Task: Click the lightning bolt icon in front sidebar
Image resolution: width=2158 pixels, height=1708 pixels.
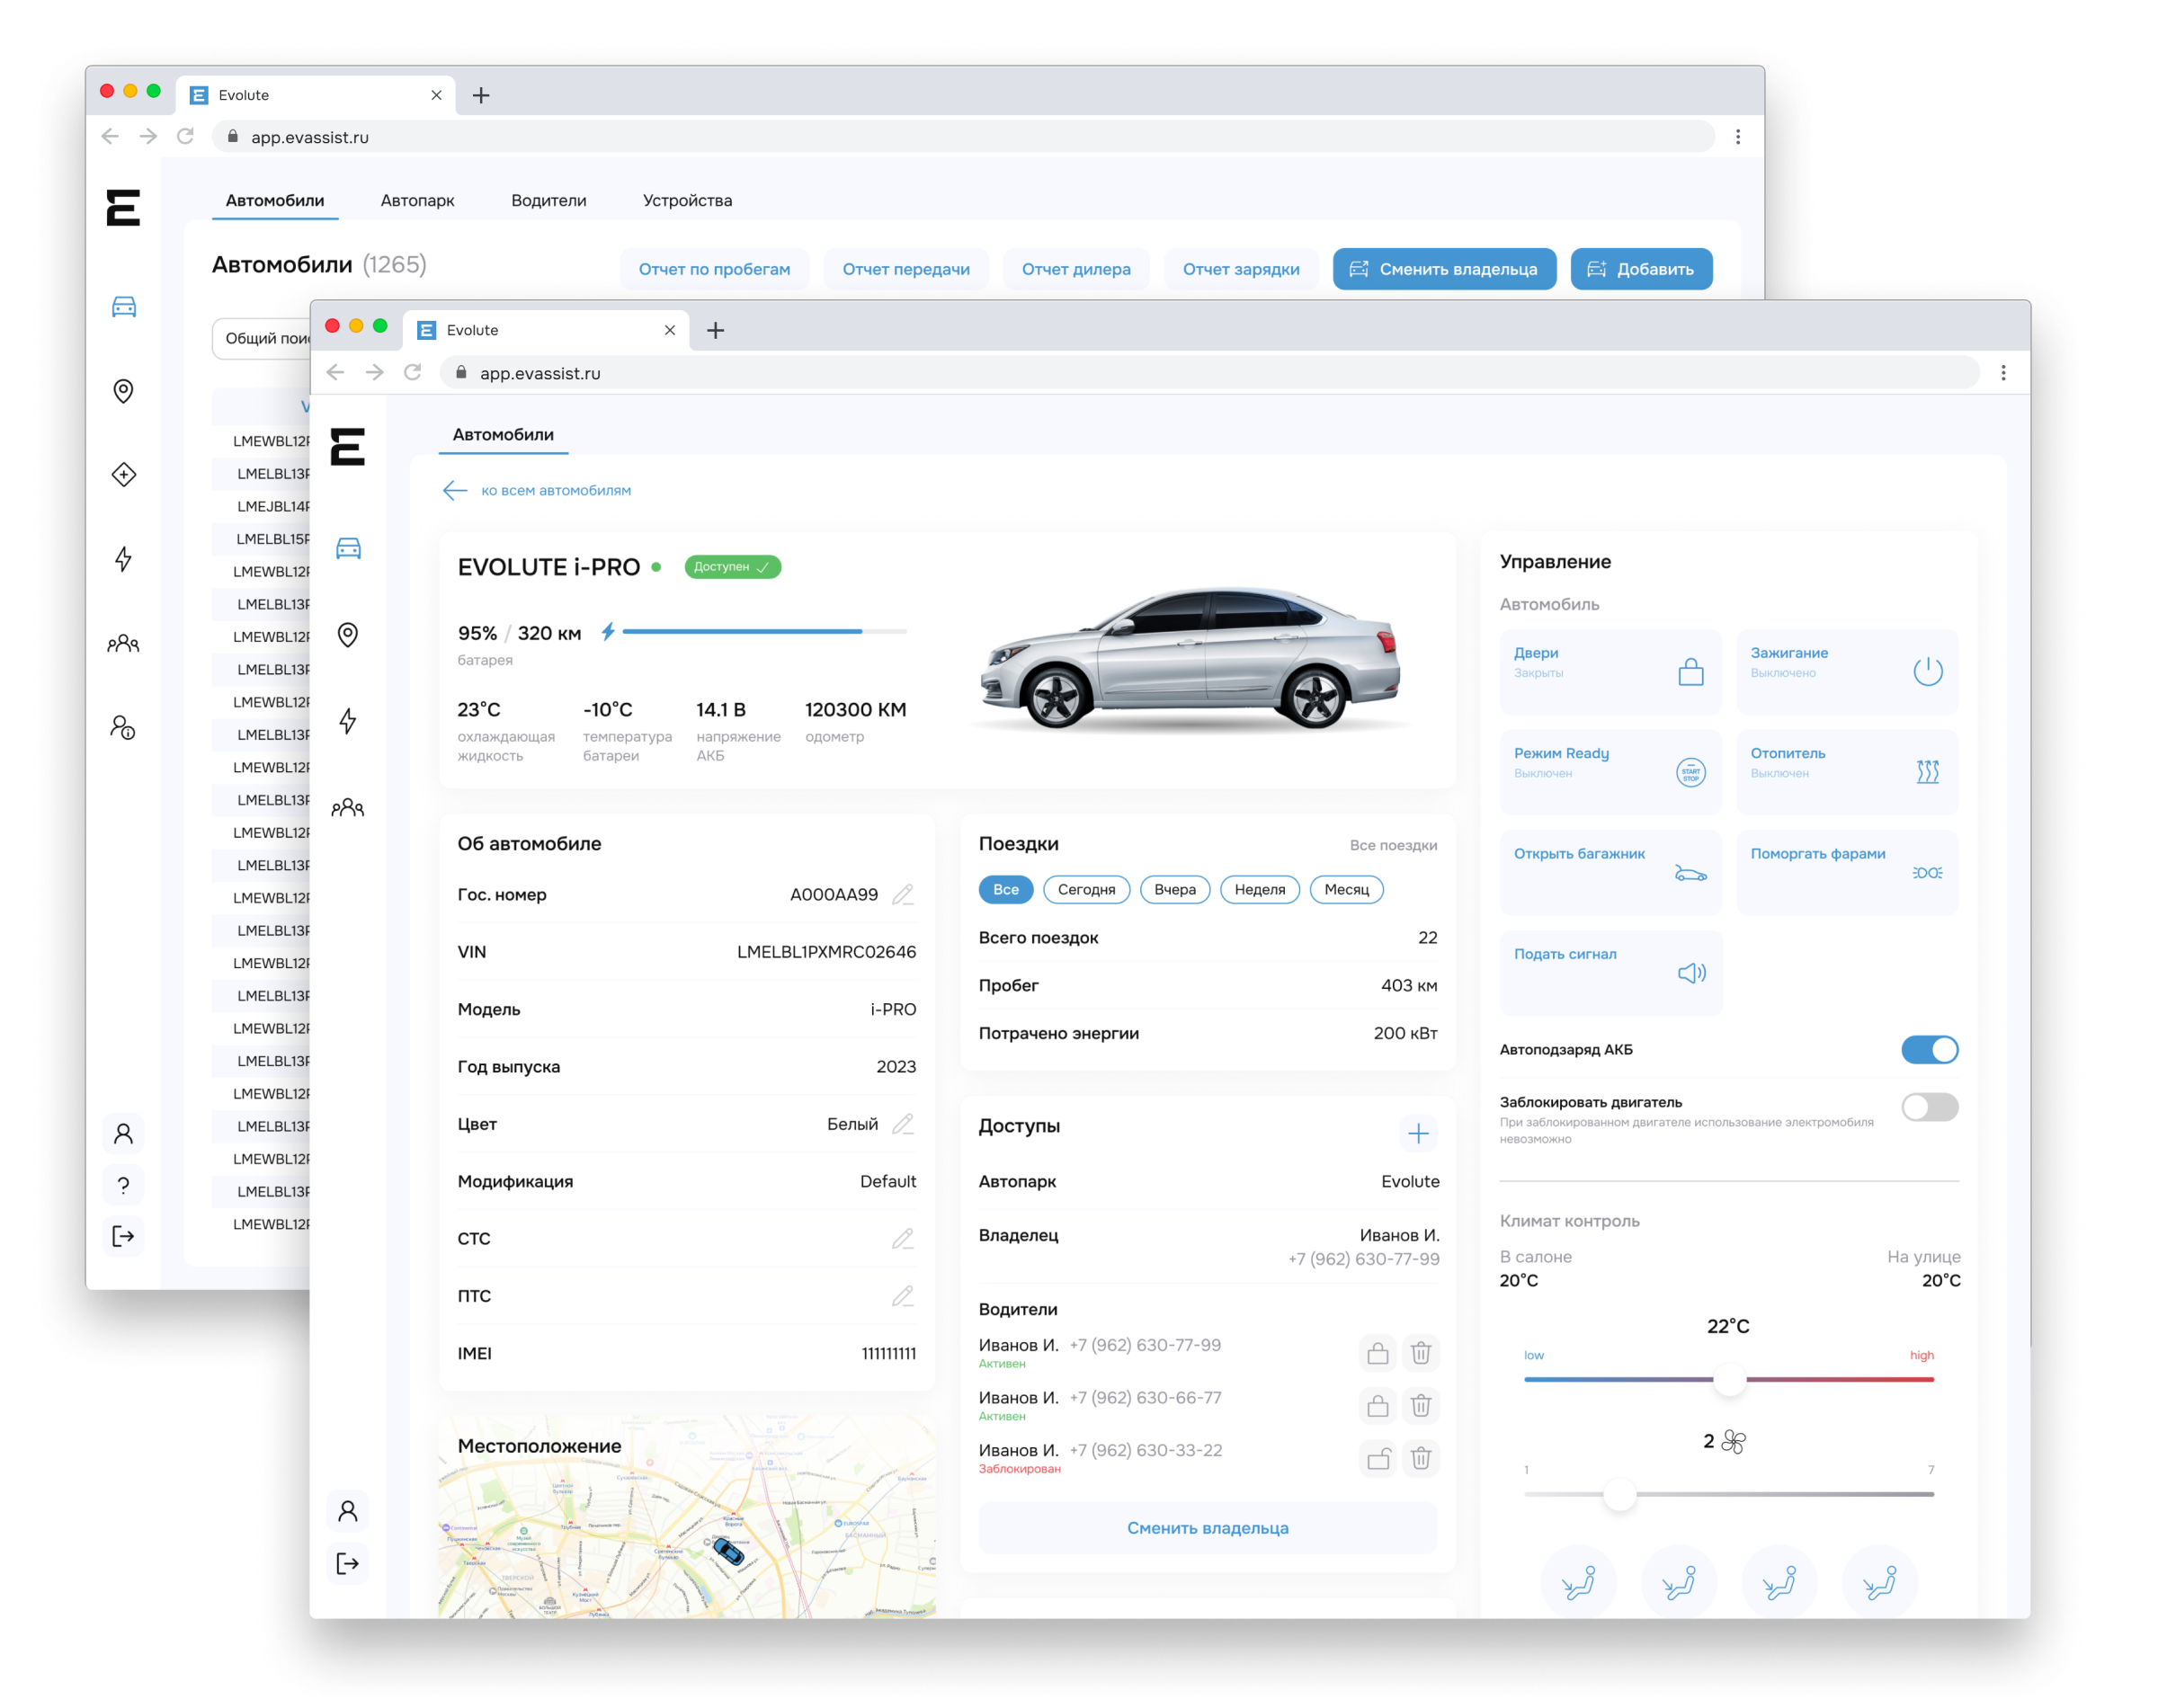Action: tap(348, 721)
